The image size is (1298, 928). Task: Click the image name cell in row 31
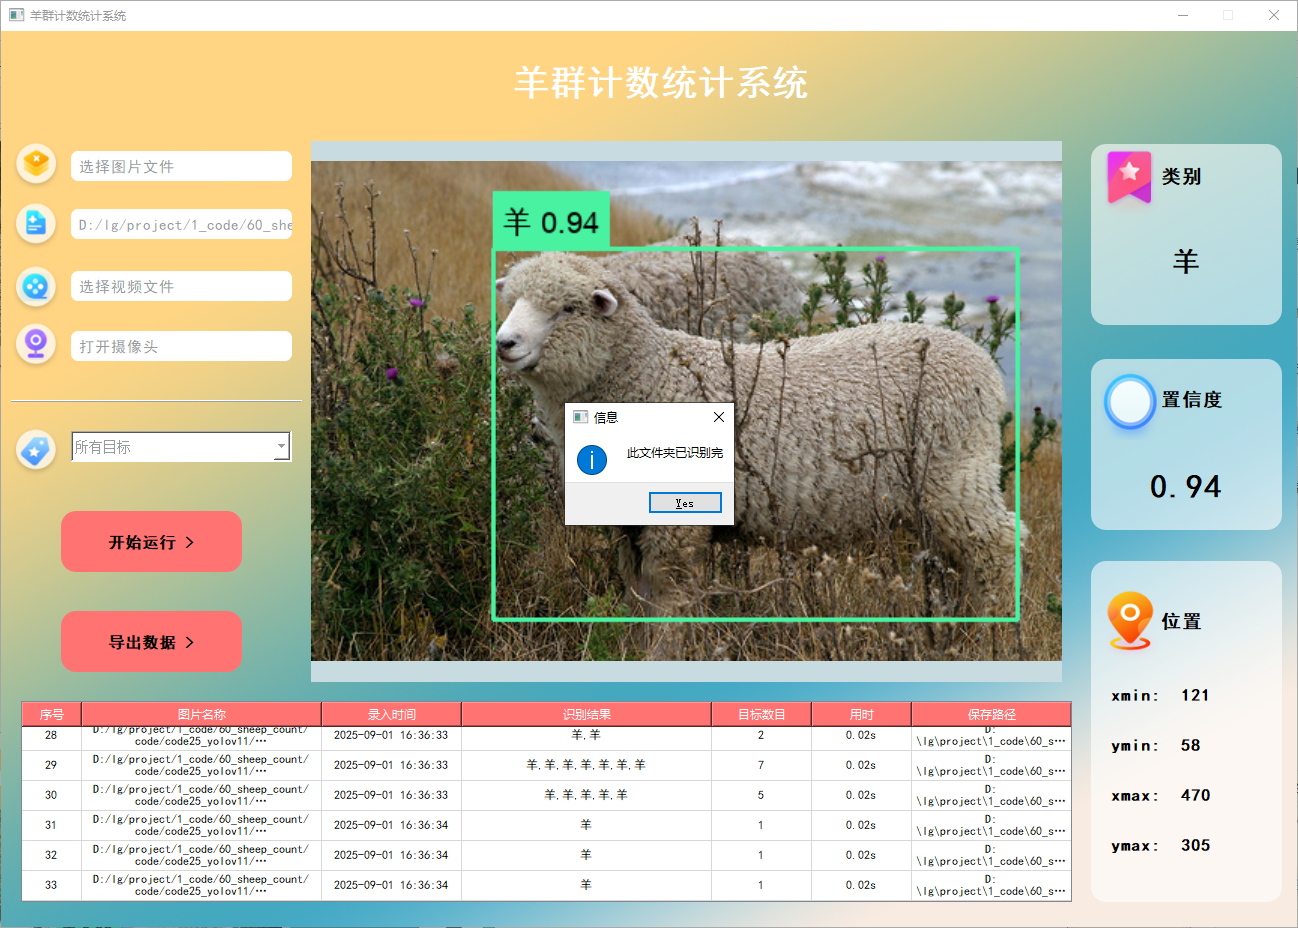(201, 825)
